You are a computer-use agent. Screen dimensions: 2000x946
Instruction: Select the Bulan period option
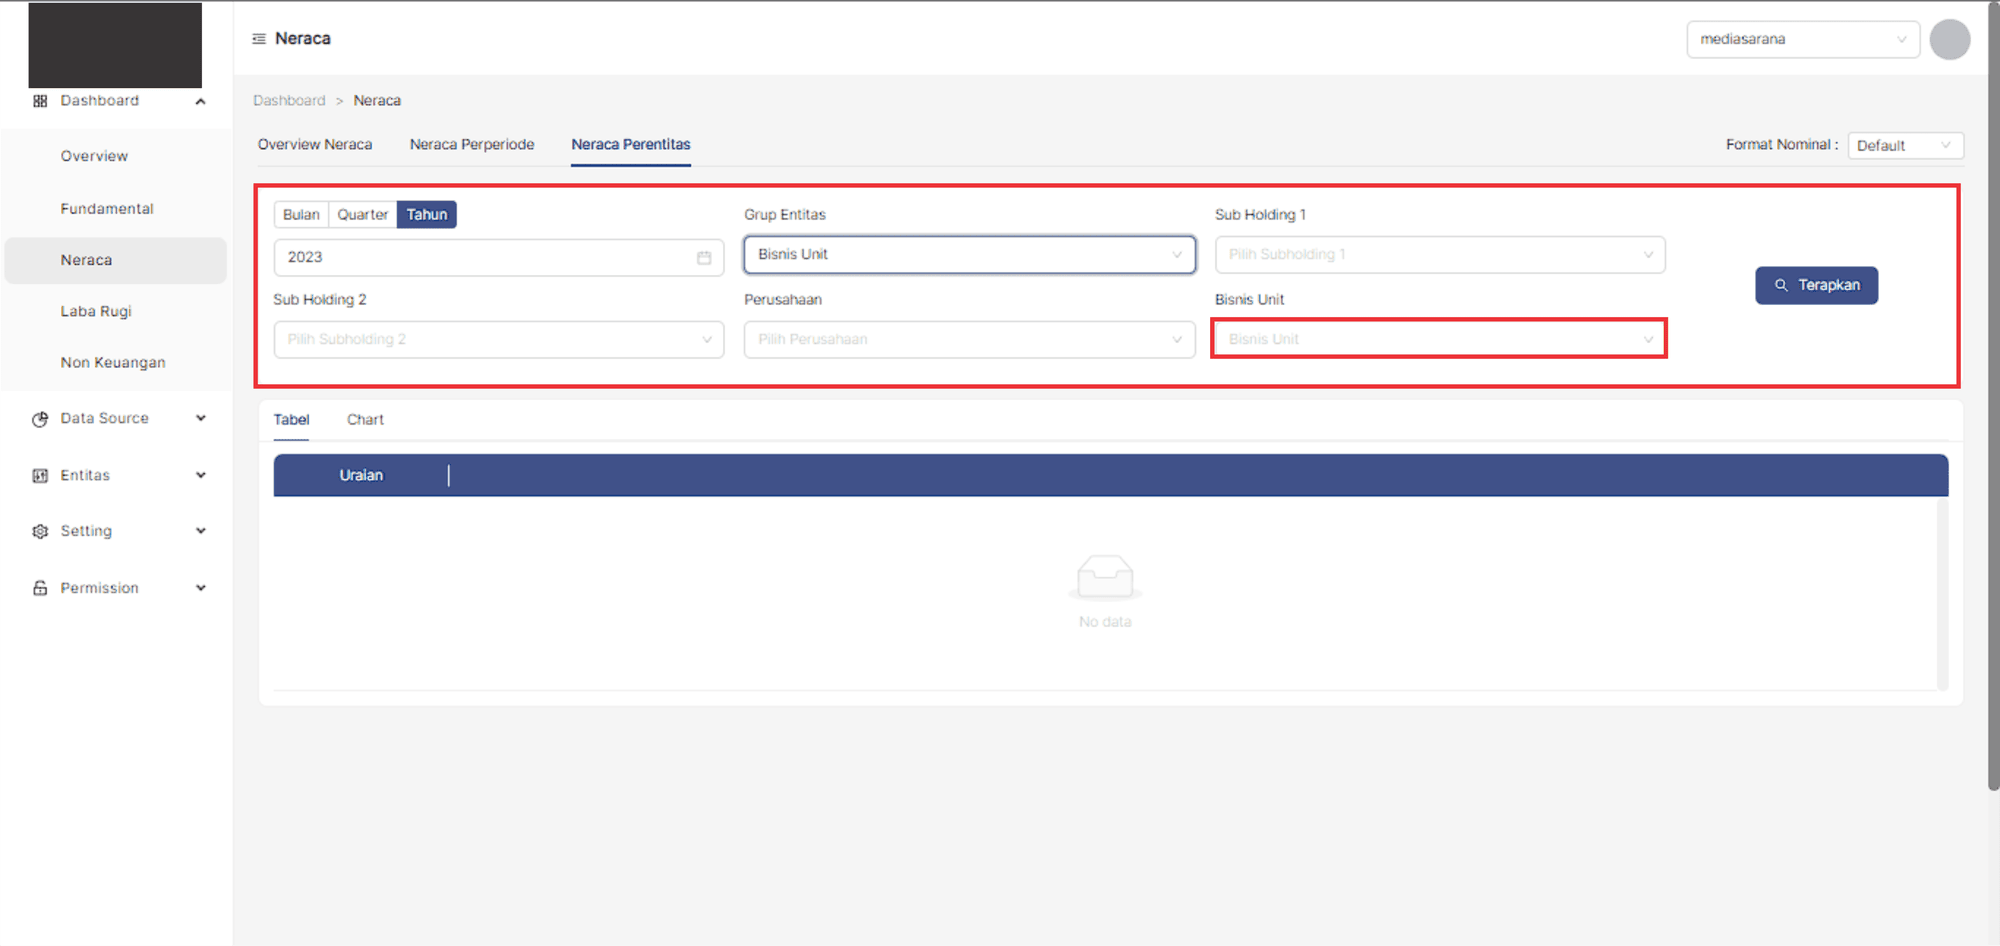pyautogui.click(x=301, y=215)
